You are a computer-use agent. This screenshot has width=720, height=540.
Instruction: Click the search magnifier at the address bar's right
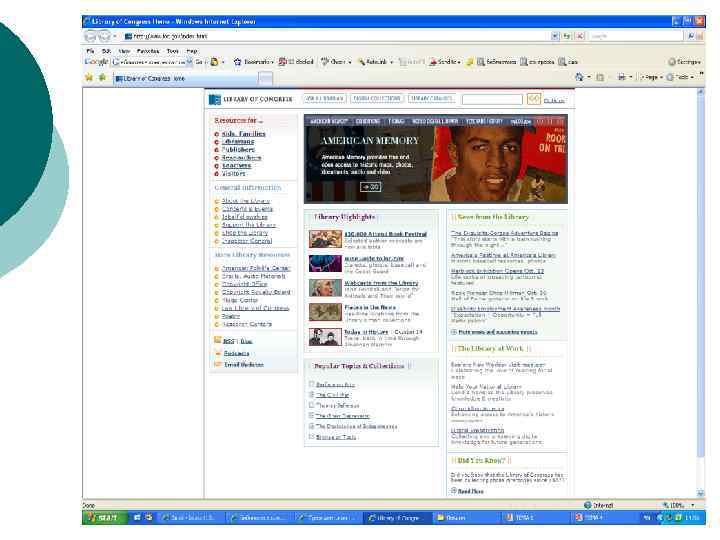[x=691, y=36]
